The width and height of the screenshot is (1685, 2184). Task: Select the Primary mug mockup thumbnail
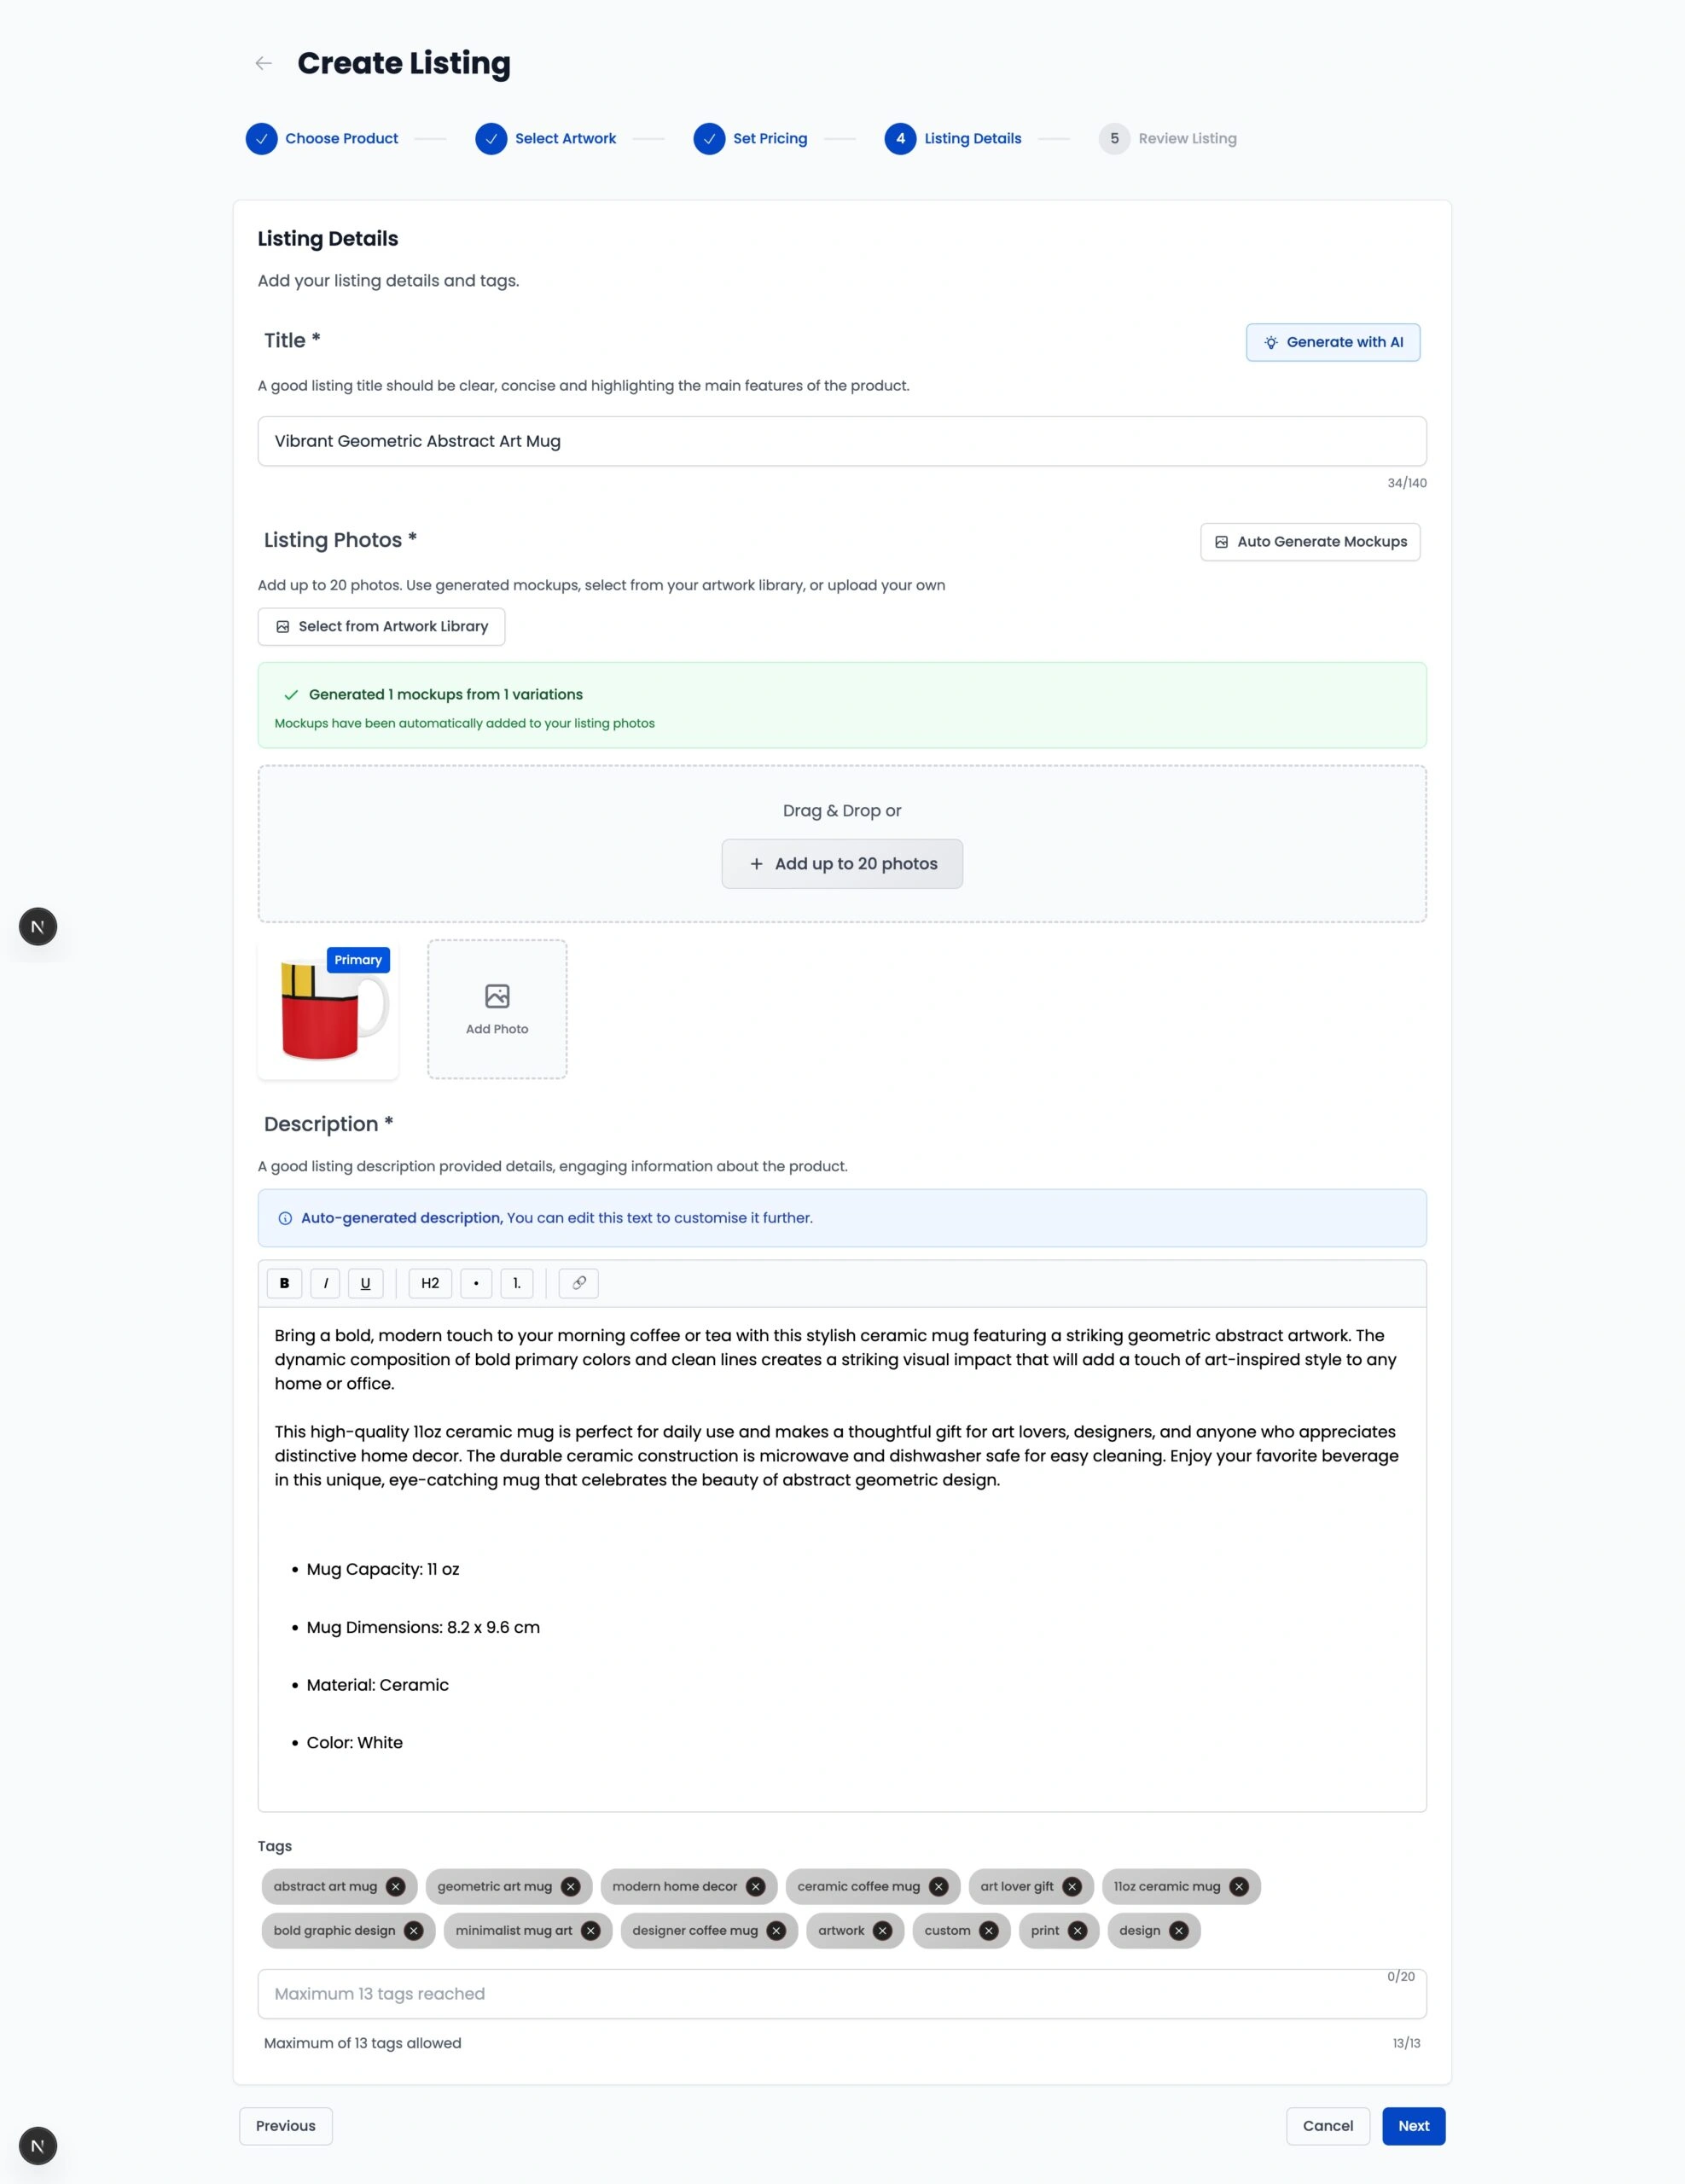click(328, 1010)
